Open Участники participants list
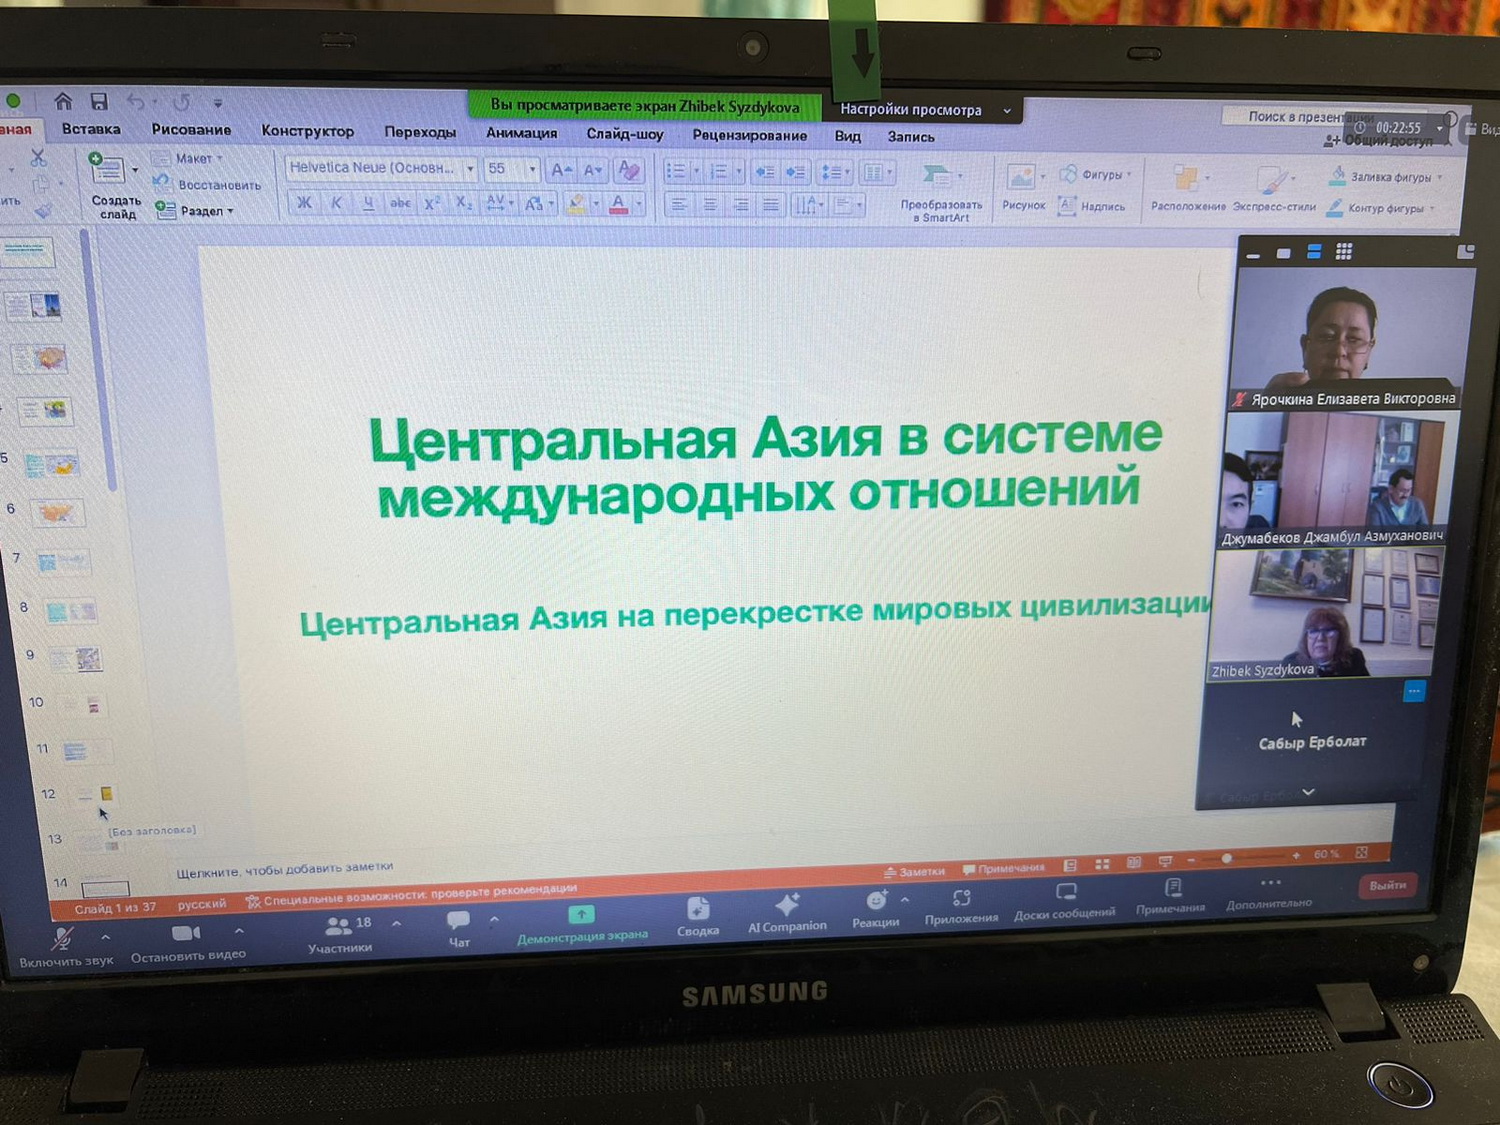The width and height of the screenshot is (1500, 1125). (340, 935)
